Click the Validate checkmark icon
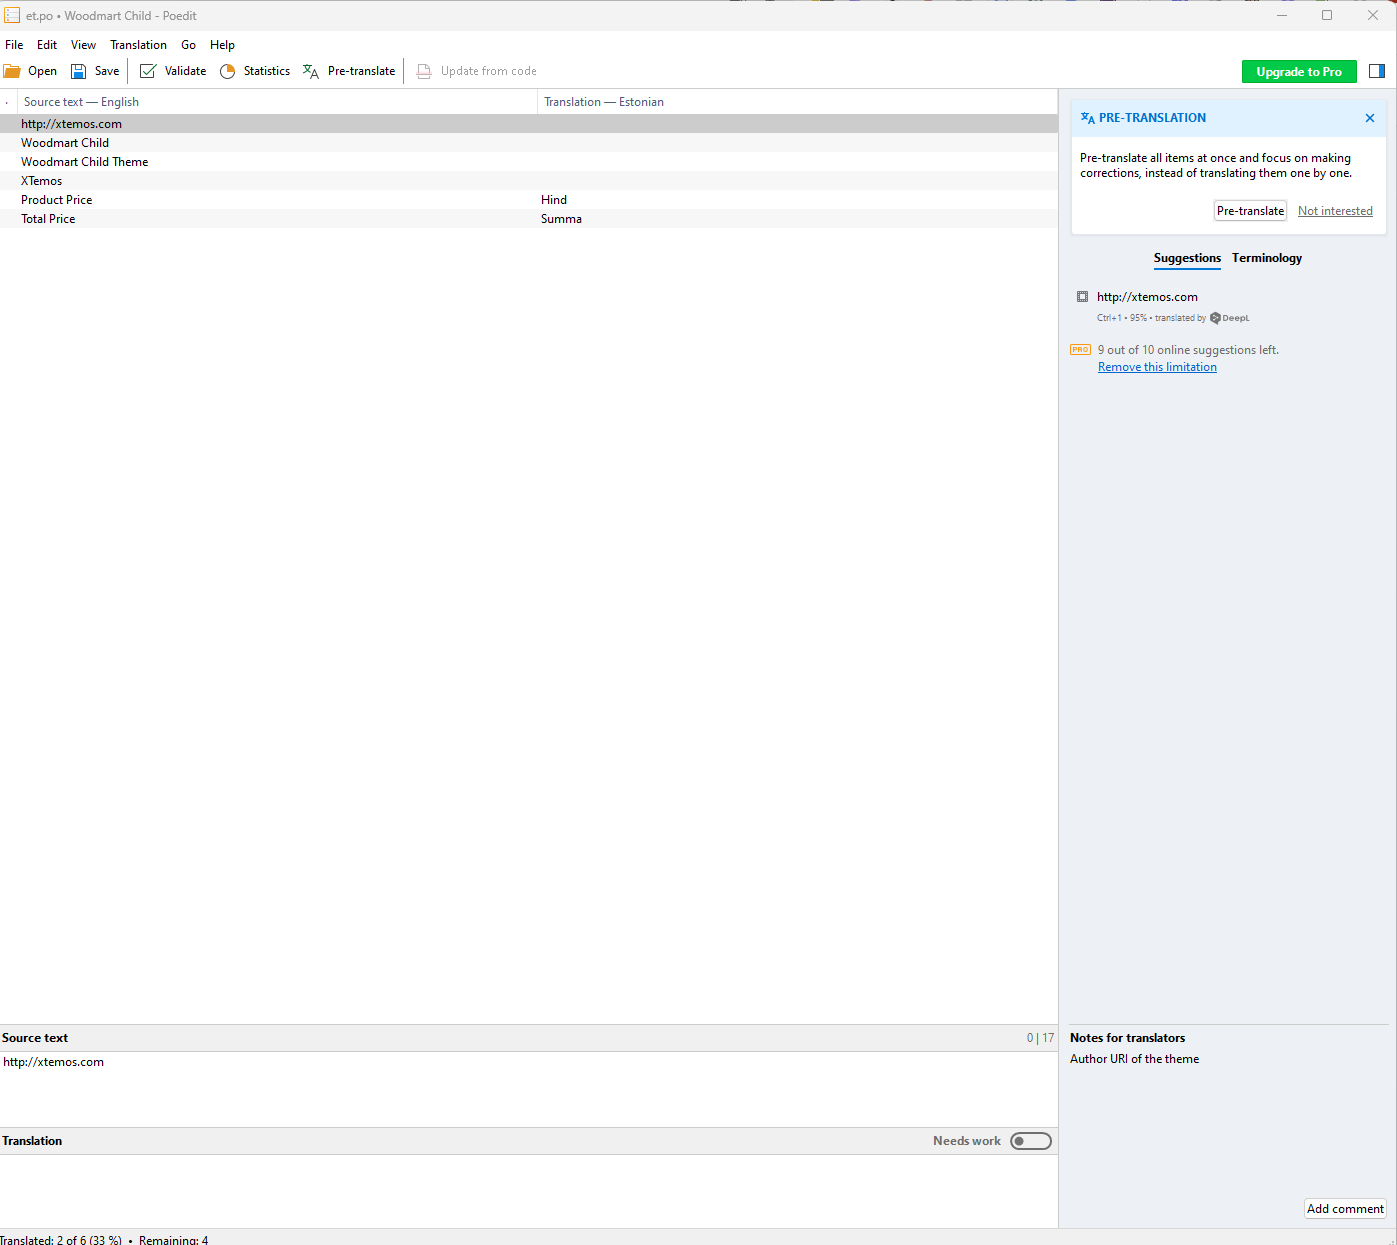Image resolution: width=1397 pixels, height=1245 pixels. 148,71
